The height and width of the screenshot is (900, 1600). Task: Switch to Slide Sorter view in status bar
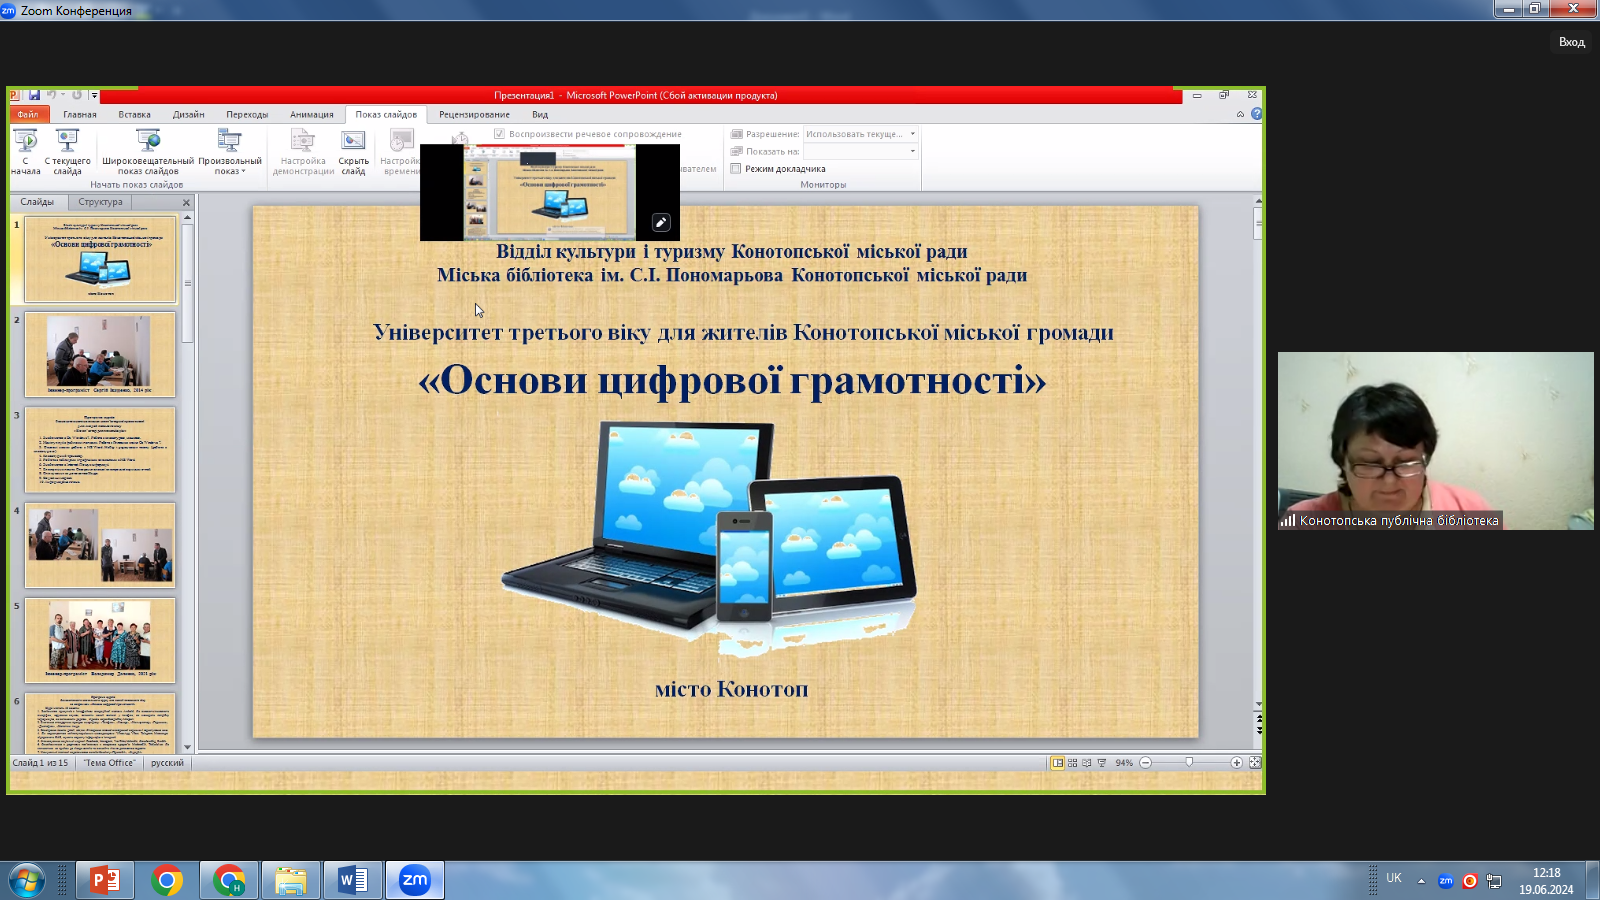coord(1072,763)
